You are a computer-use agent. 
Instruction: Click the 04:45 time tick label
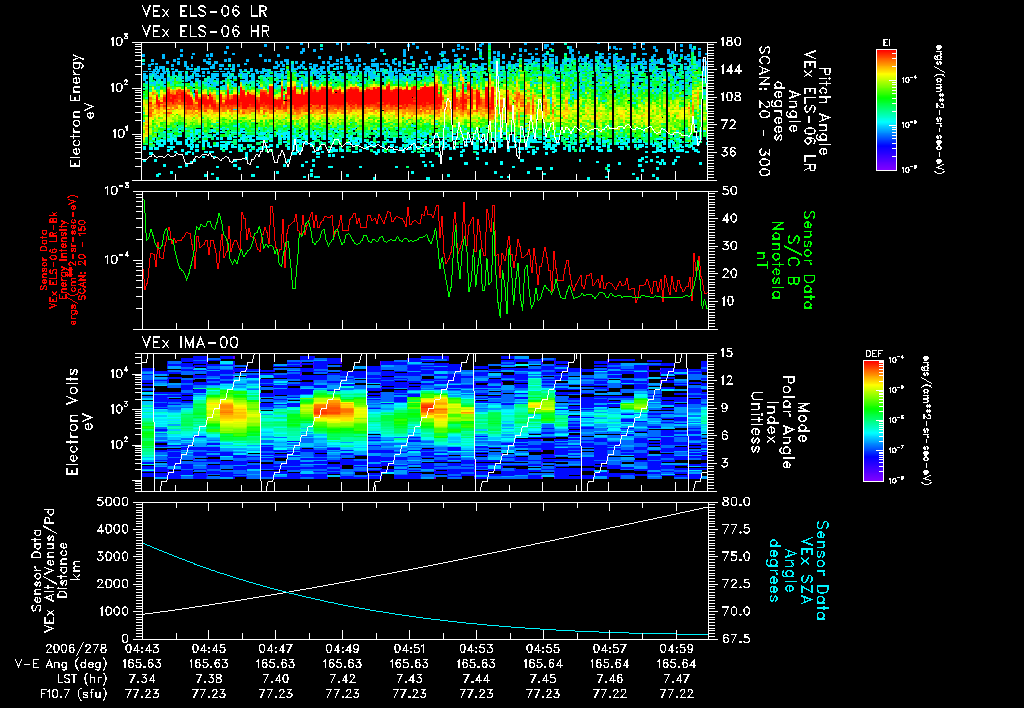(x=209, y=650)
